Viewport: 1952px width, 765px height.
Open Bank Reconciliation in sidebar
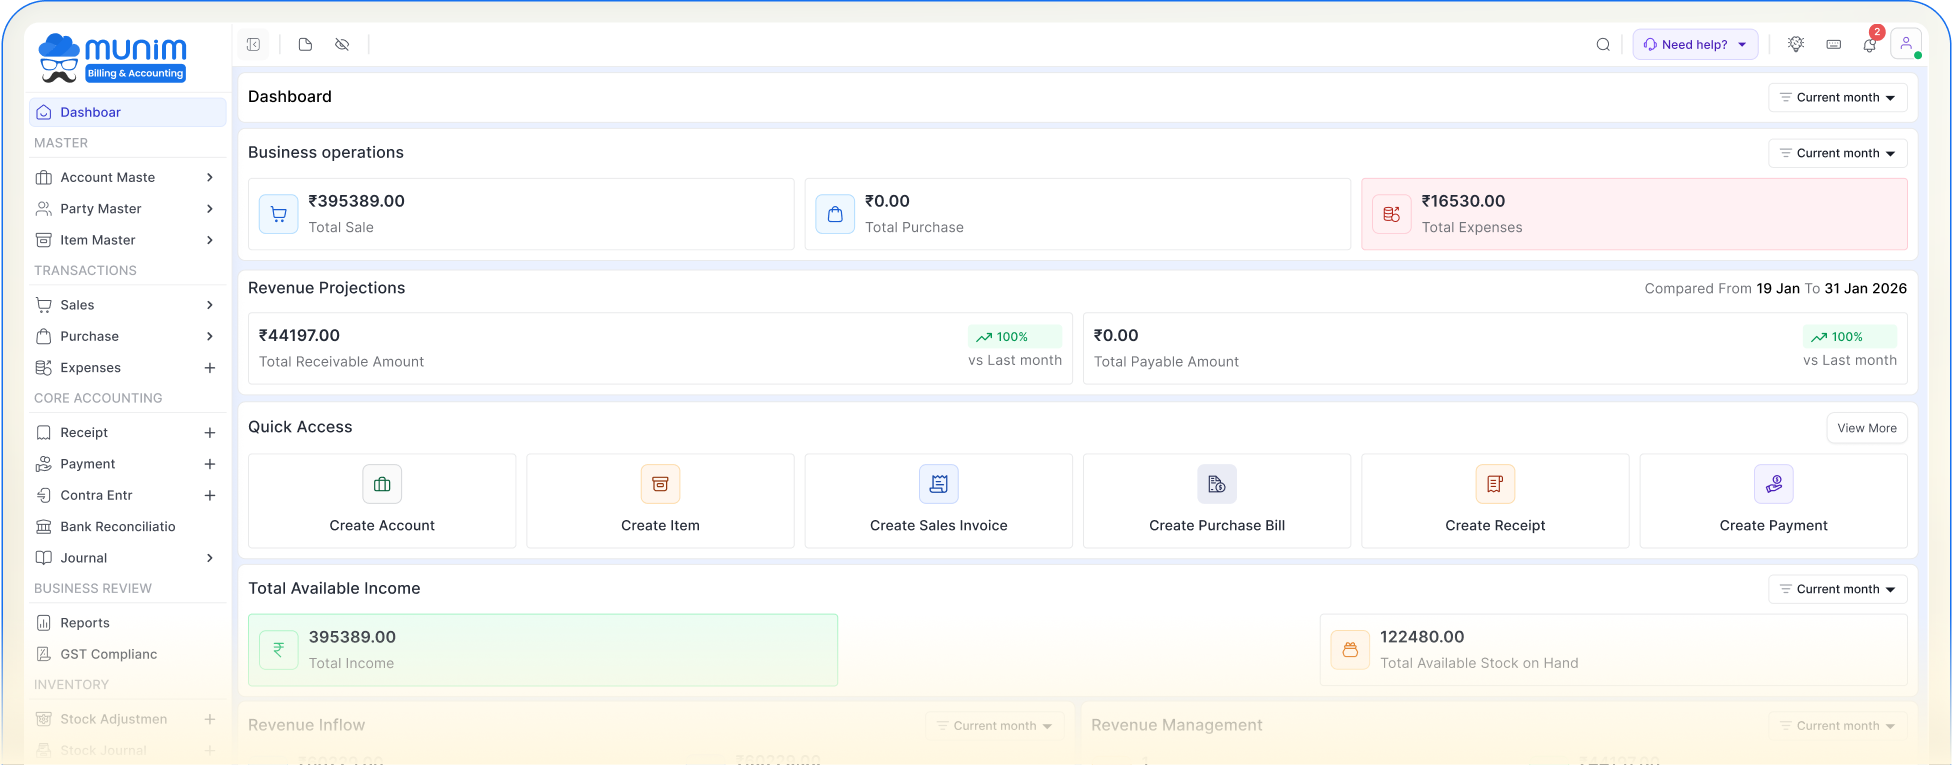click(x=128, y=527)
